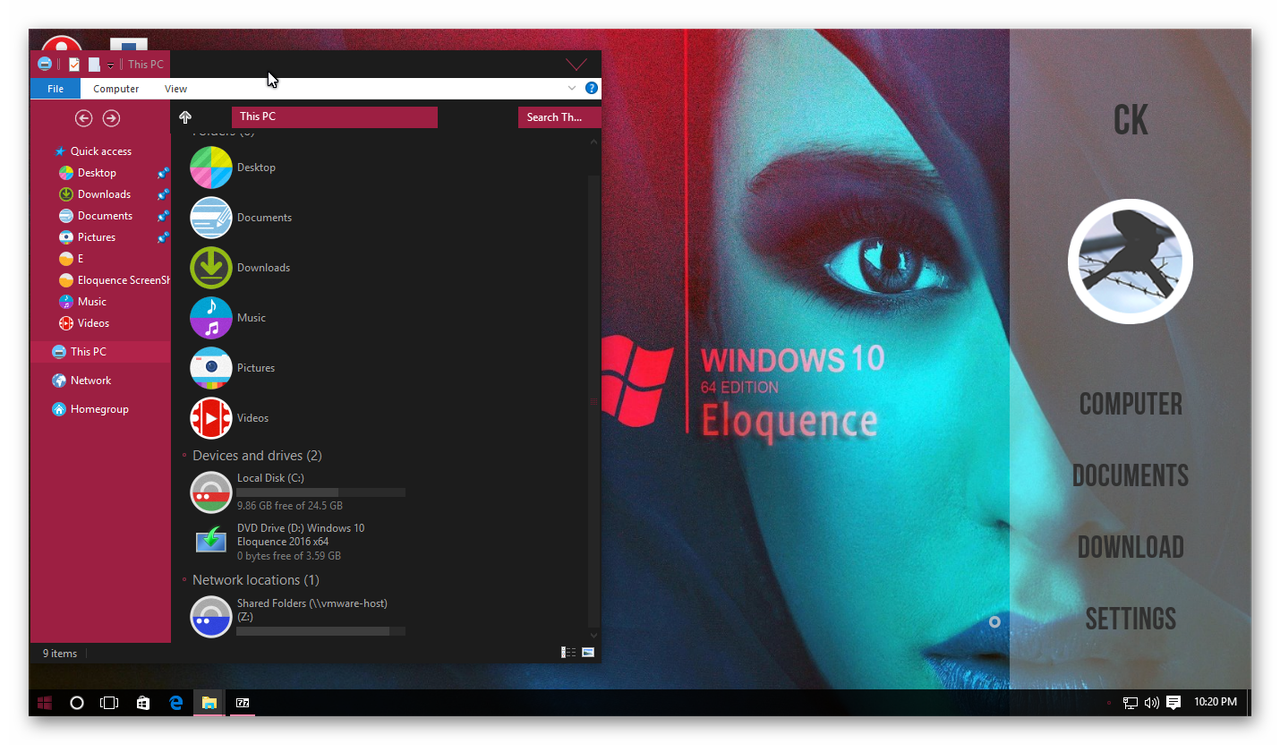Click the pin icon beside sidebar Pictures
The width and height of the screenshot is (1280, 745).
click(x=163, y=237)
